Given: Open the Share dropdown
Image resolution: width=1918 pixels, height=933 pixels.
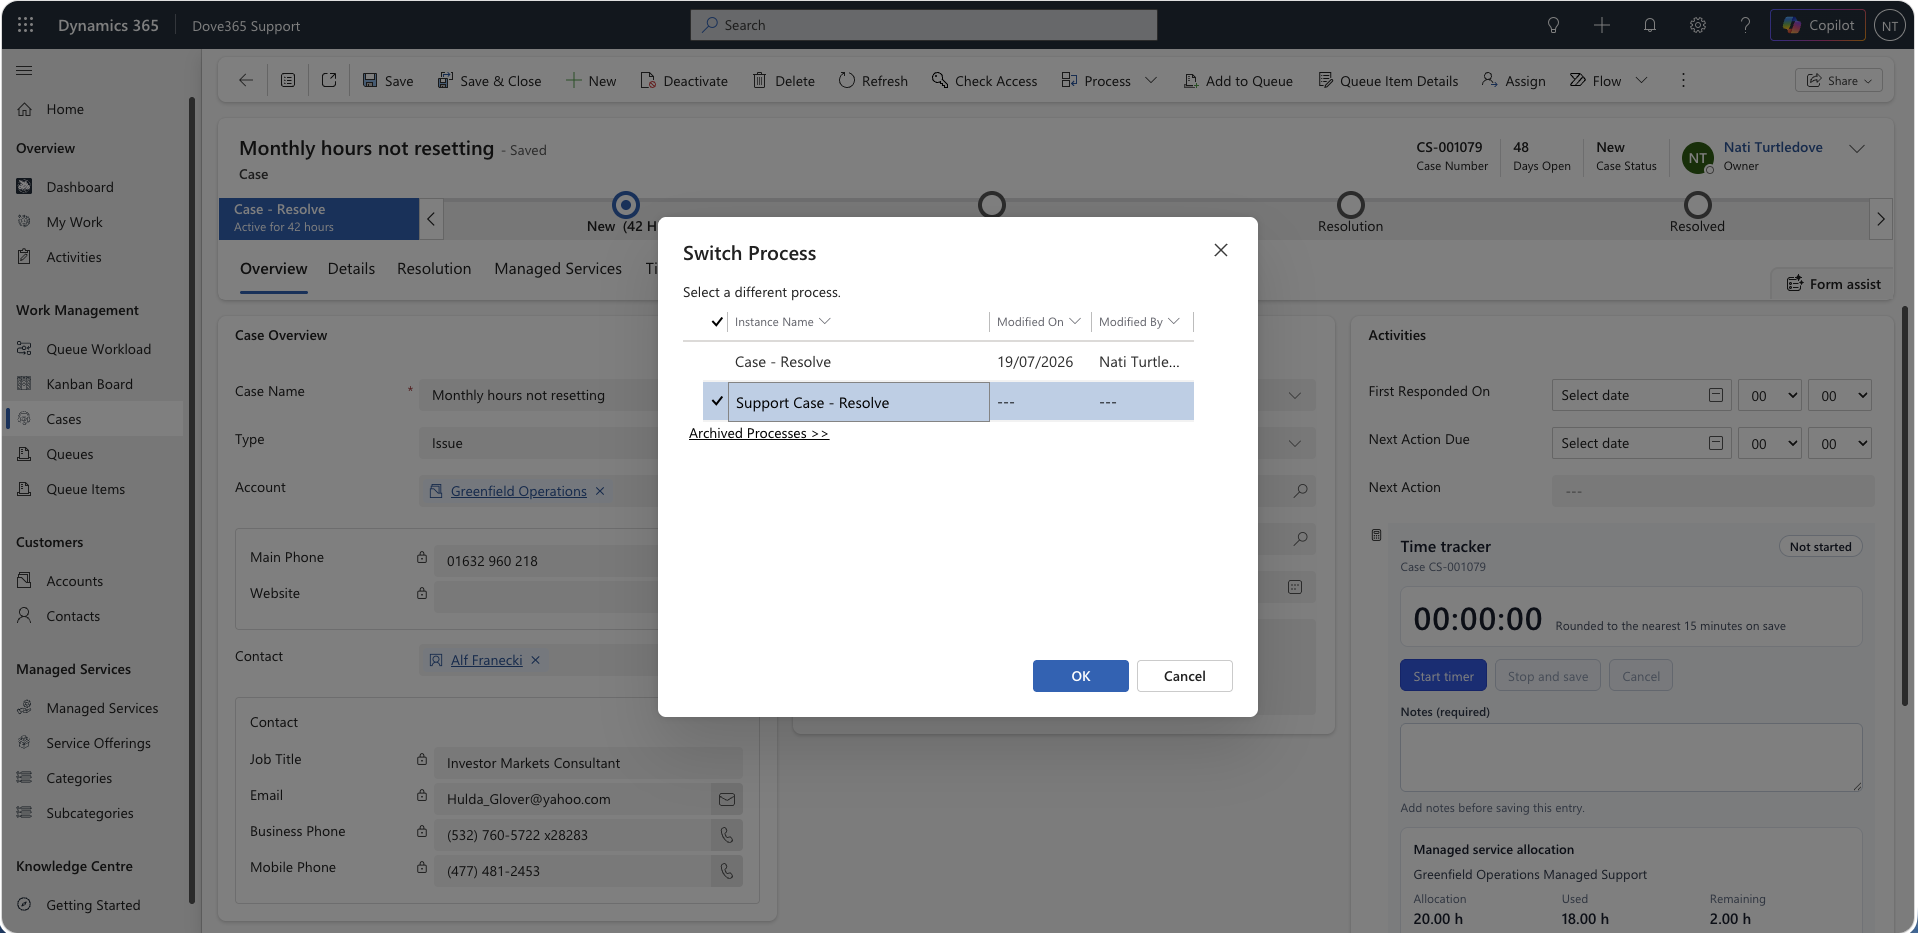Looking at the screenshot, I should pyautogui.click(x=1839, y=81).
